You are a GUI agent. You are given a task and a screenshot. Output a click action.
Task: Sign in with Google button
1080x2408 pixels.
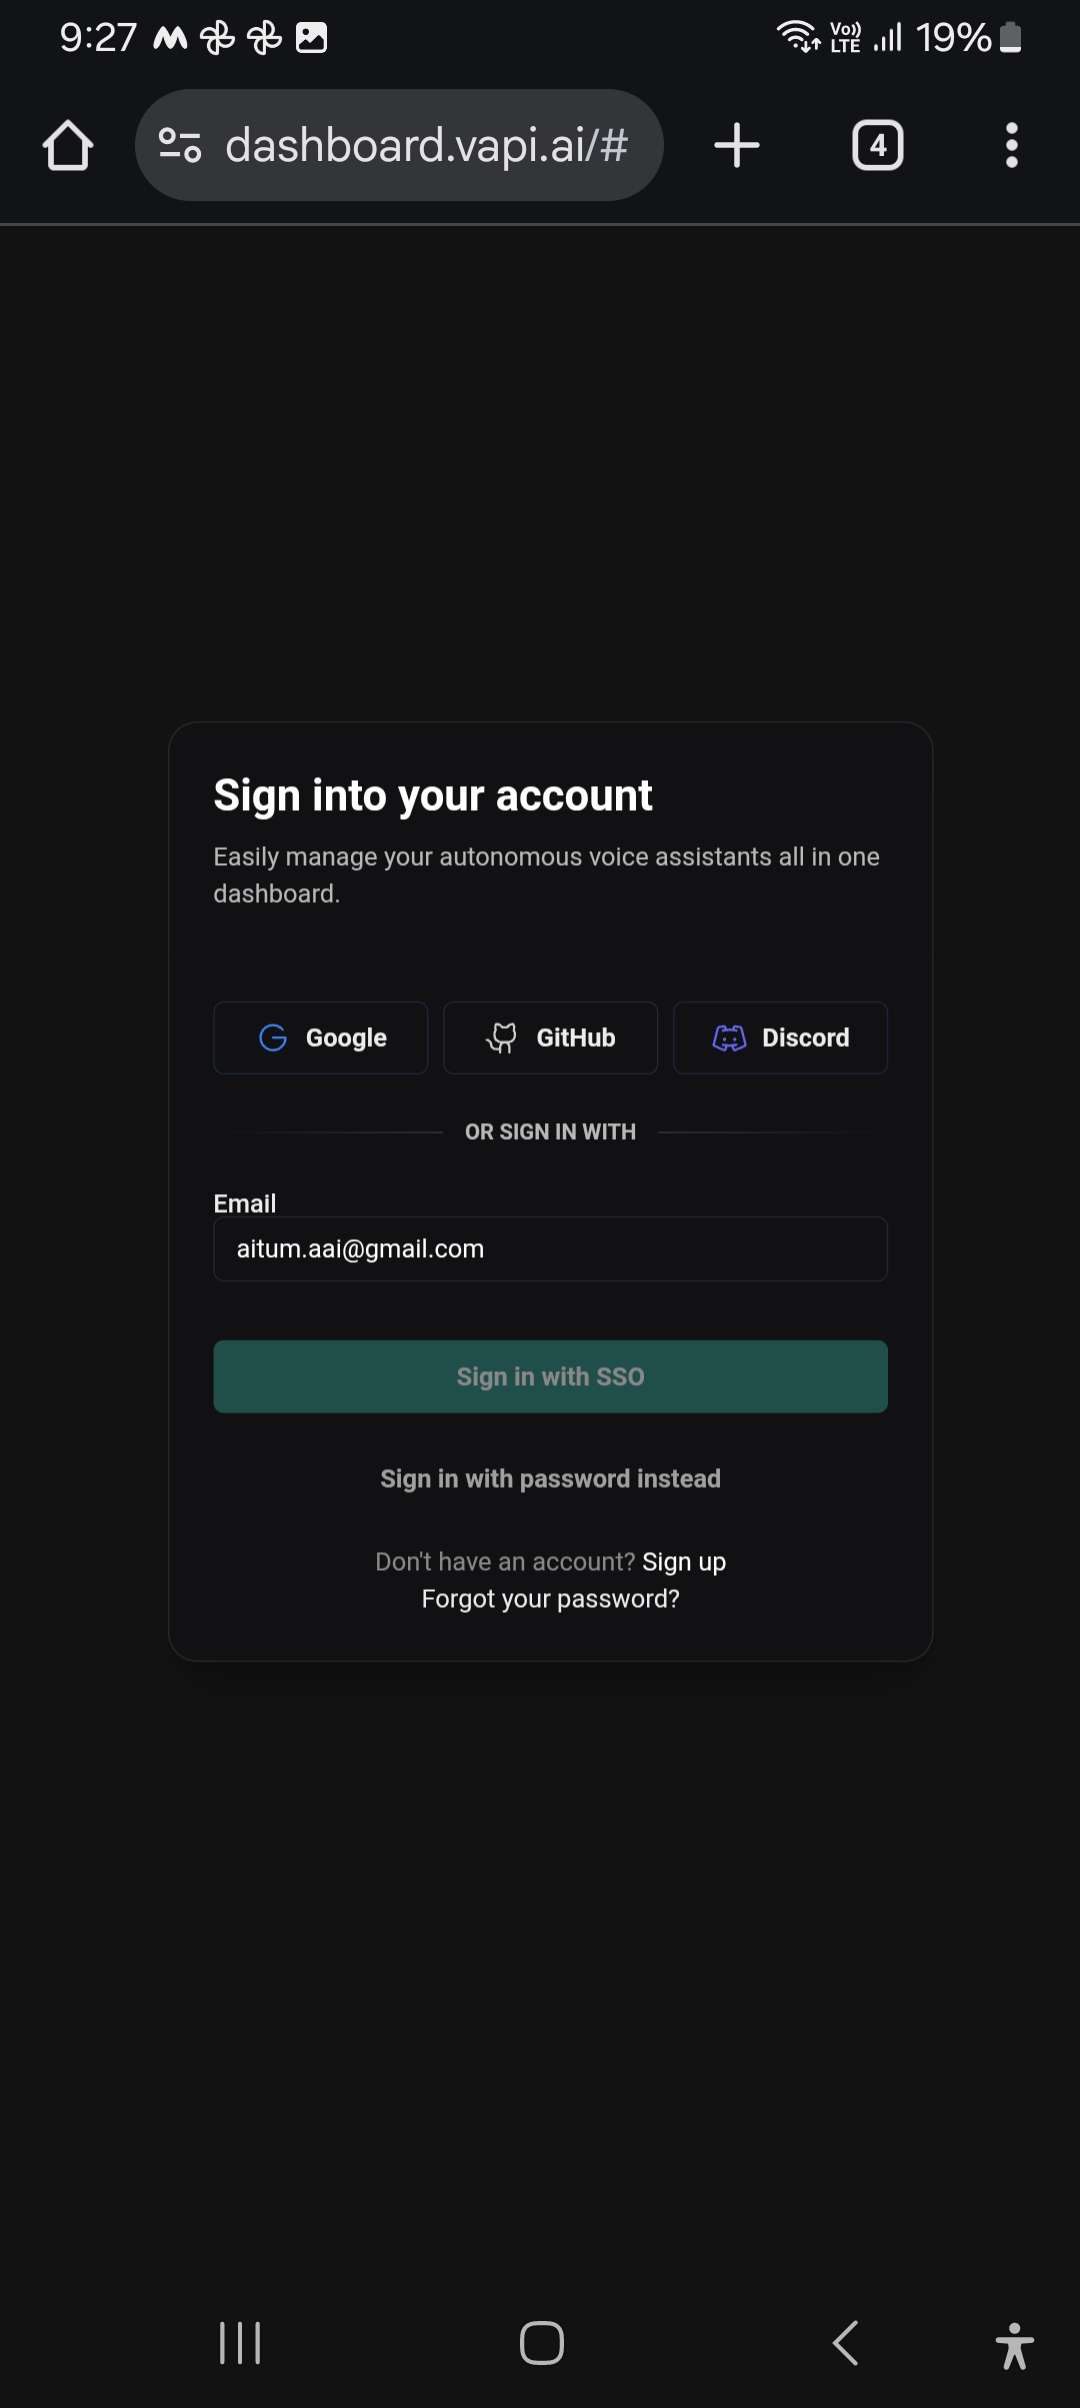[320, 1038]
